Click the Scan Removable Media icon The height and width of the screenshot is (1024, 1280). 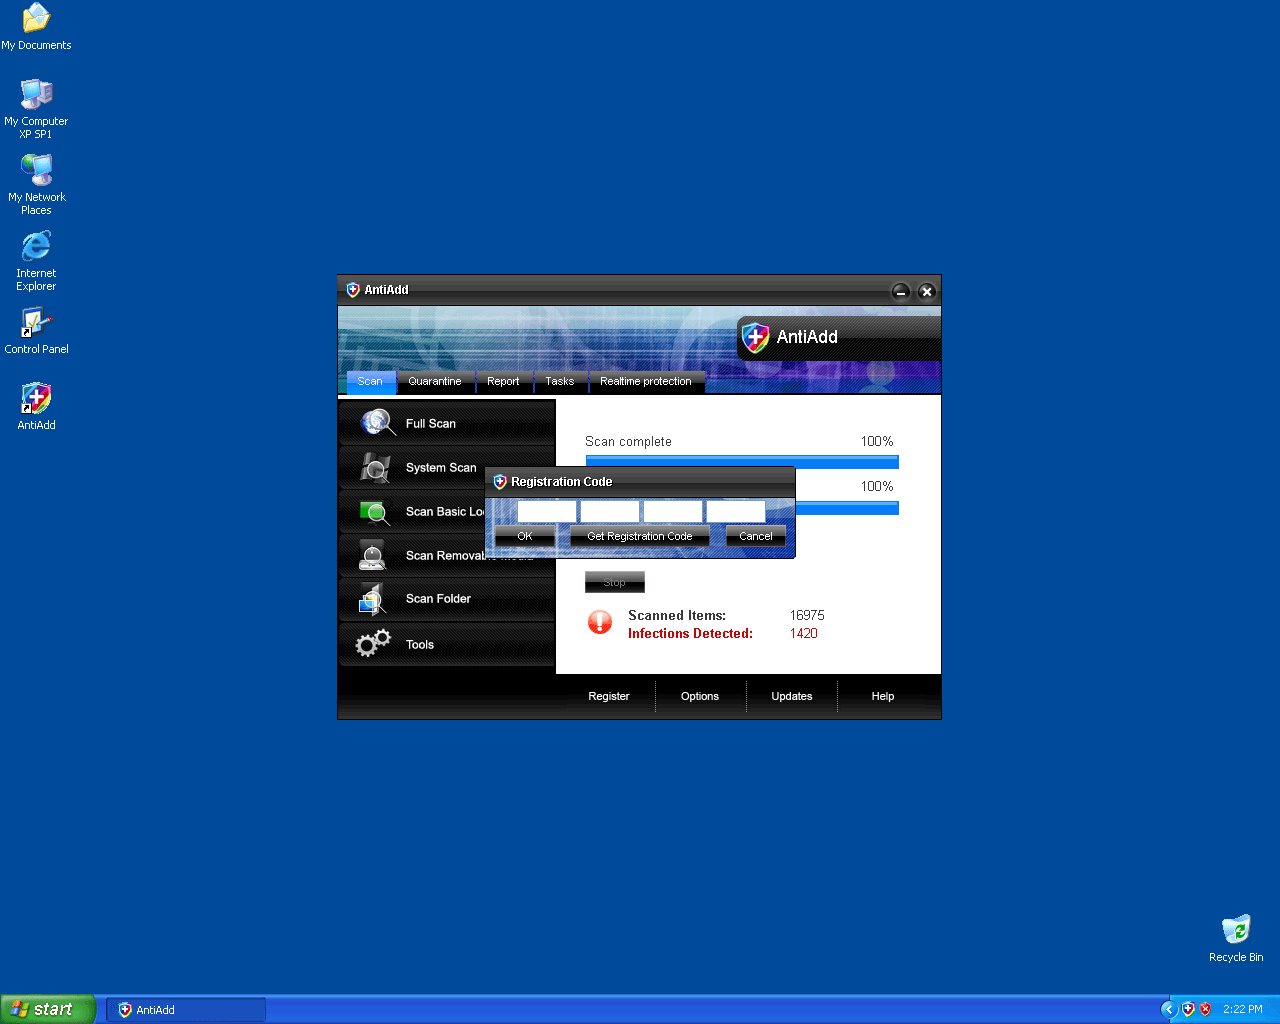pos(372,555)
